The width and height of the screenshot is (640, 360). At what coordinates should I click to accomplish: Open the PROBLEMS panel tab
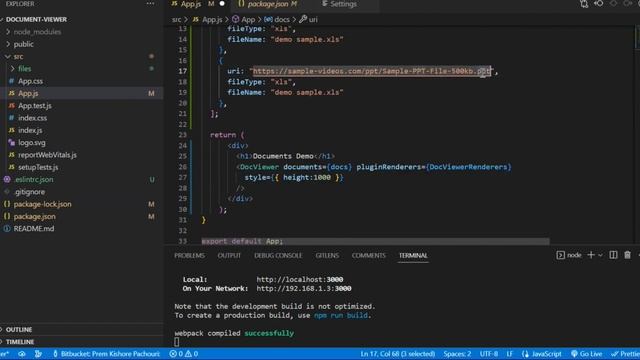coord(189,256)
